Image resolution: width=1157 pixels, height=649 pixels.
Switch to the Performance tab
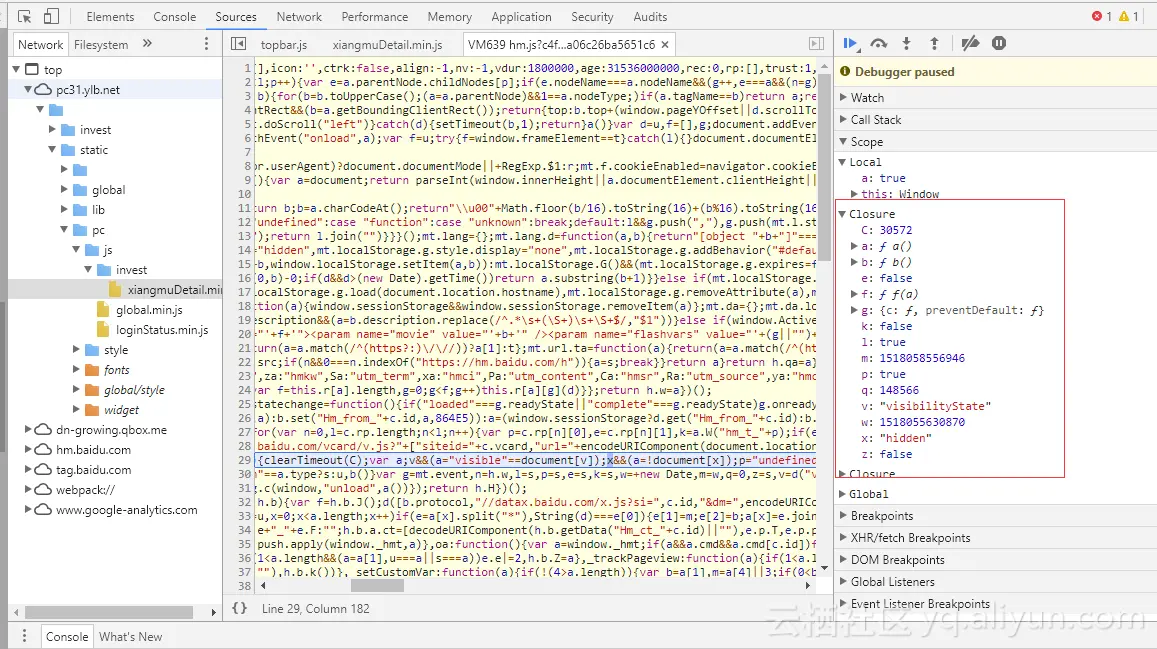(374, 16)
